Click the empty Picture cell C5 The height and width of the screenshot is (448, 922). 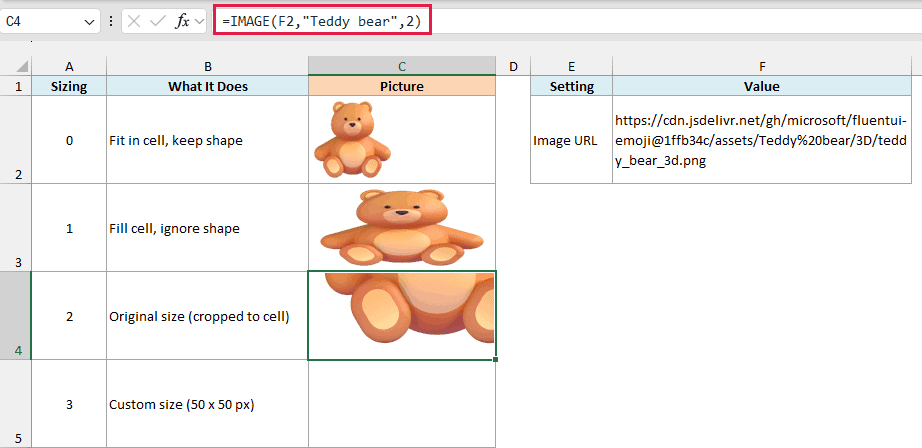coord(402,404)
